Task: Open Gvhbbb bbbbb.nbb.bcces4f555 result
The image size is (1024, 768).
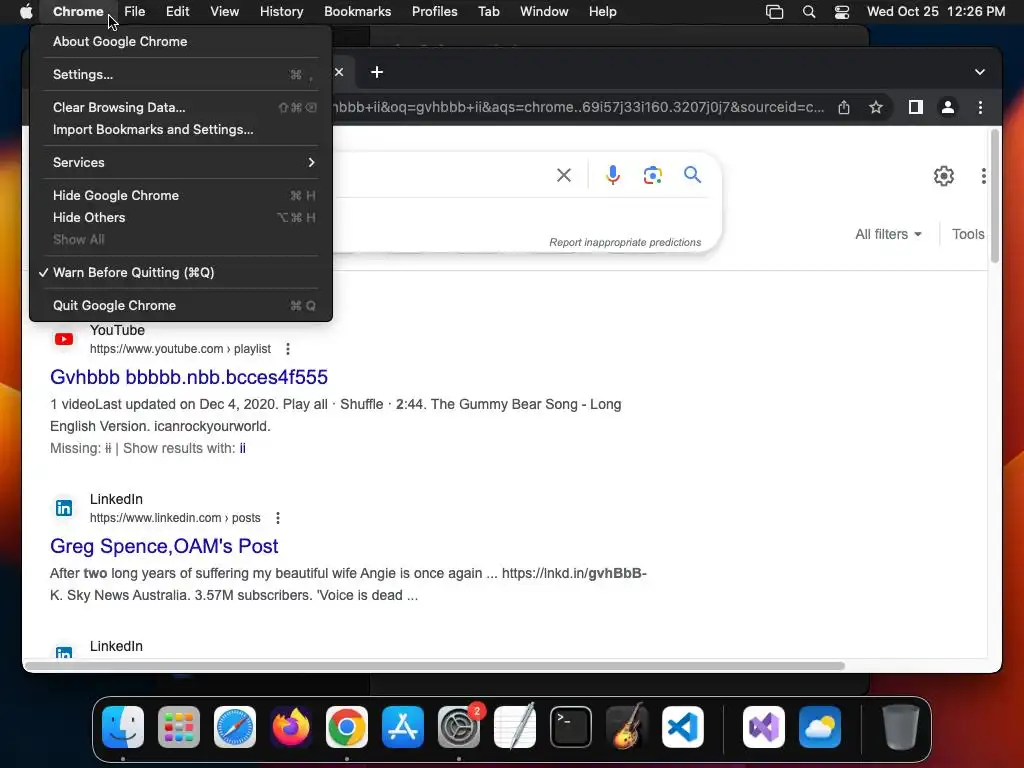Action: [x=189, y=377]
